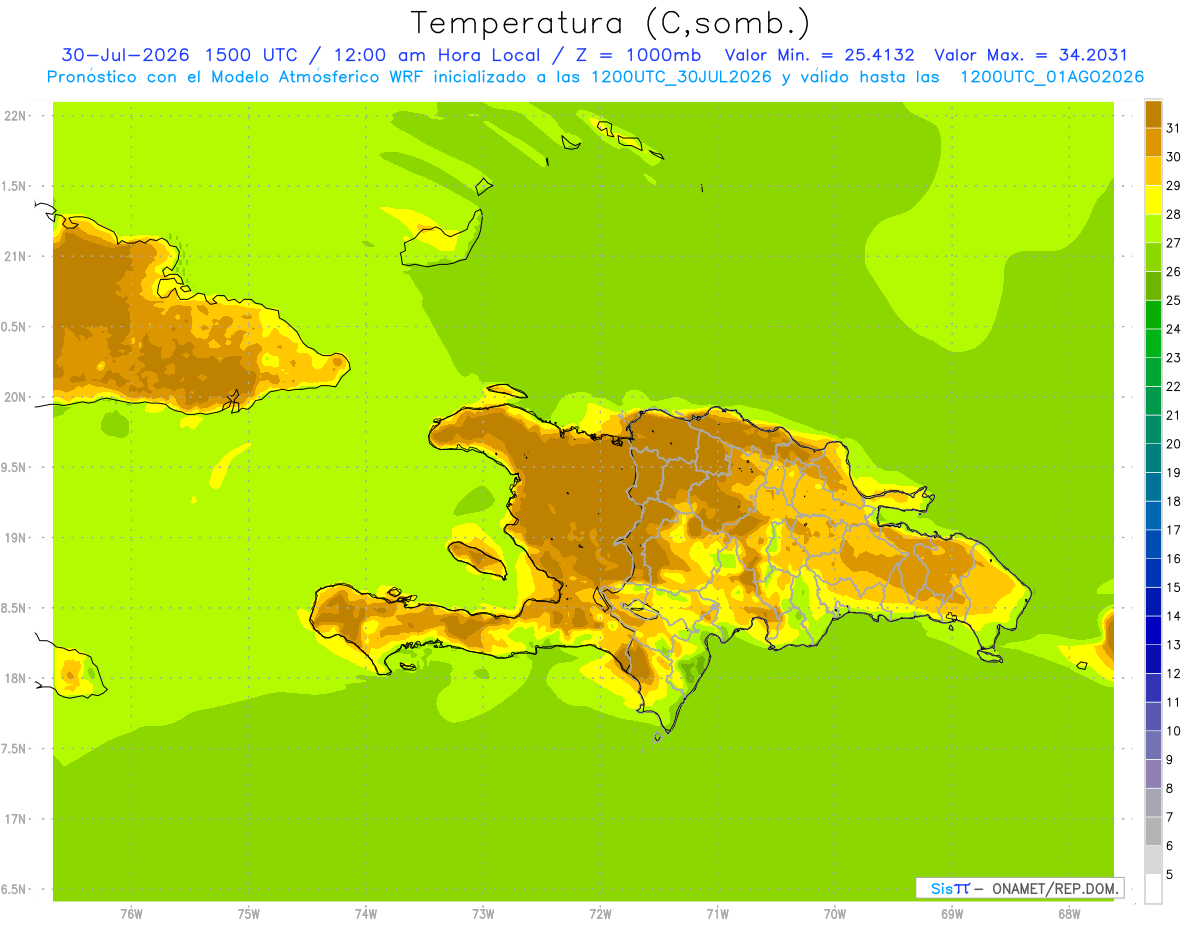Image resolution: width=1200 pixels, height=927 pixels.
Task: Click the "1200UTC_01AGO2026" valid-until time
Action: (x=1052, y=76)
